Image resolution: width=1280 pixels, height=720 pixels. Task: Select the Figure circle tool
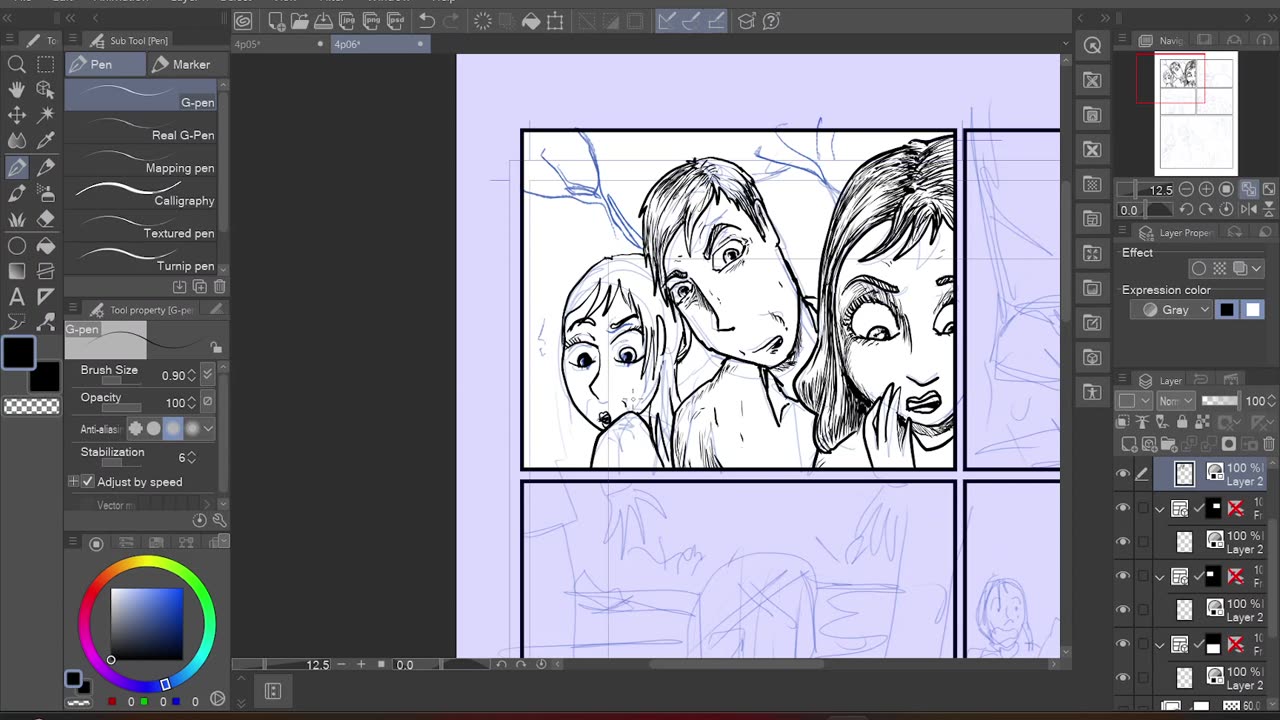(x=17, y=245)
